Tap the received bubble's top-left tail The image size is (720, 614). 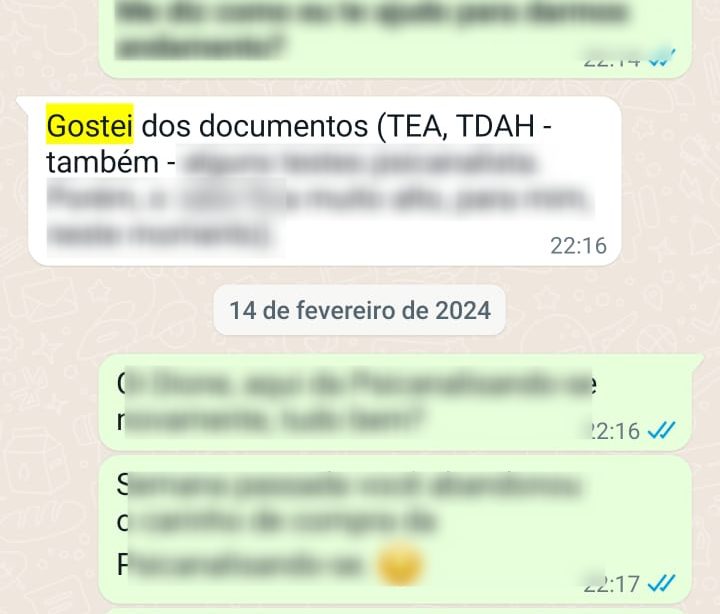click(x=23, y=104)
